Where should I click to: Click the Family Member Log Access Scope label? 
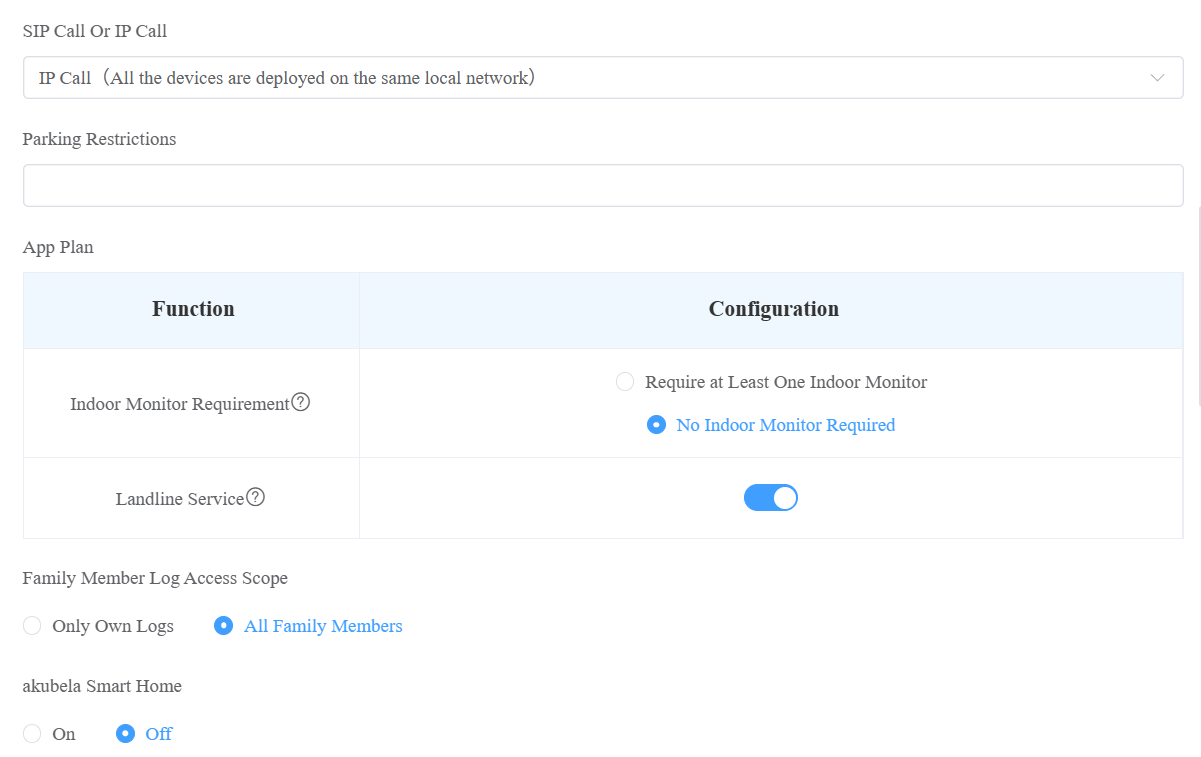[x=155, y=578]
